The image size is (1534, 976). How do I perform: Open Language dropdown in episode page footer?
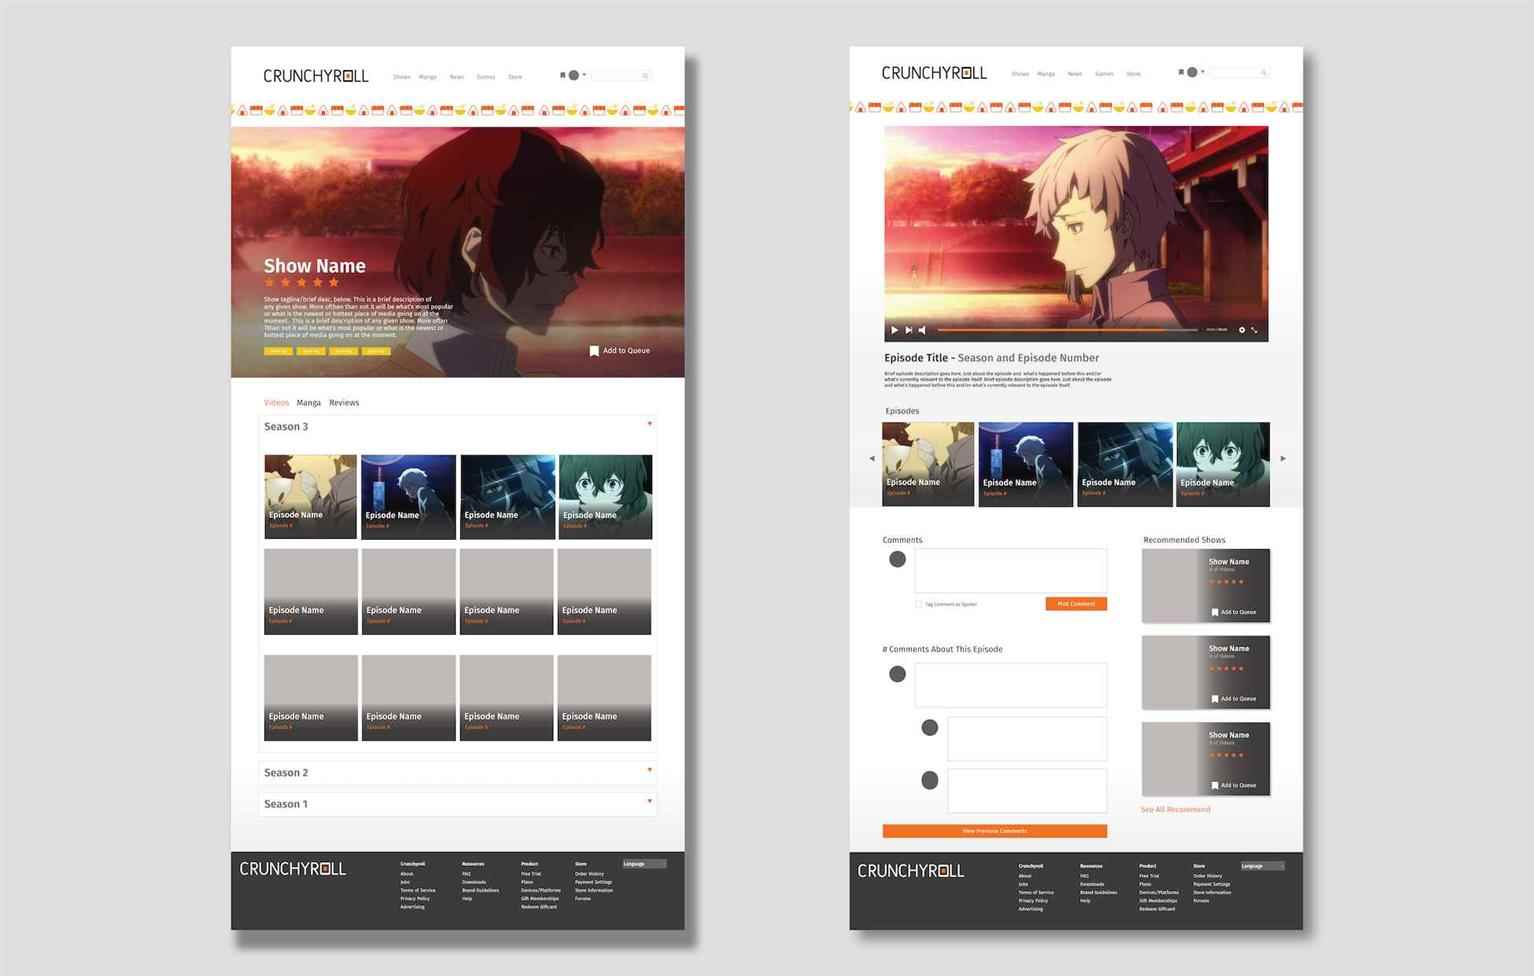[1262, 866]
